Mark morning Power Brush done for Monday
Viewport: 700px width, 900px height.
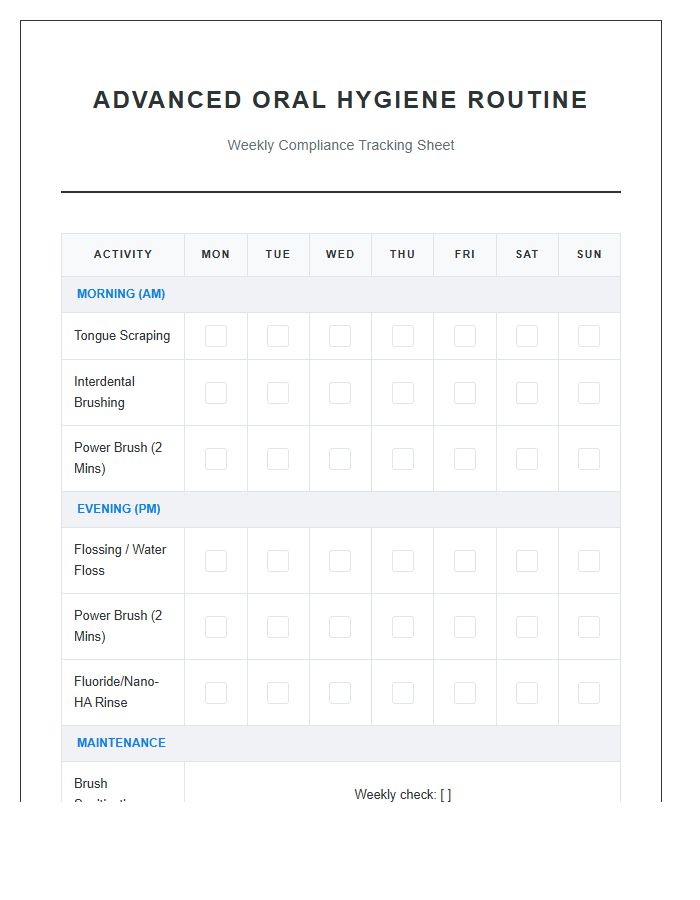tap(216, 459)
